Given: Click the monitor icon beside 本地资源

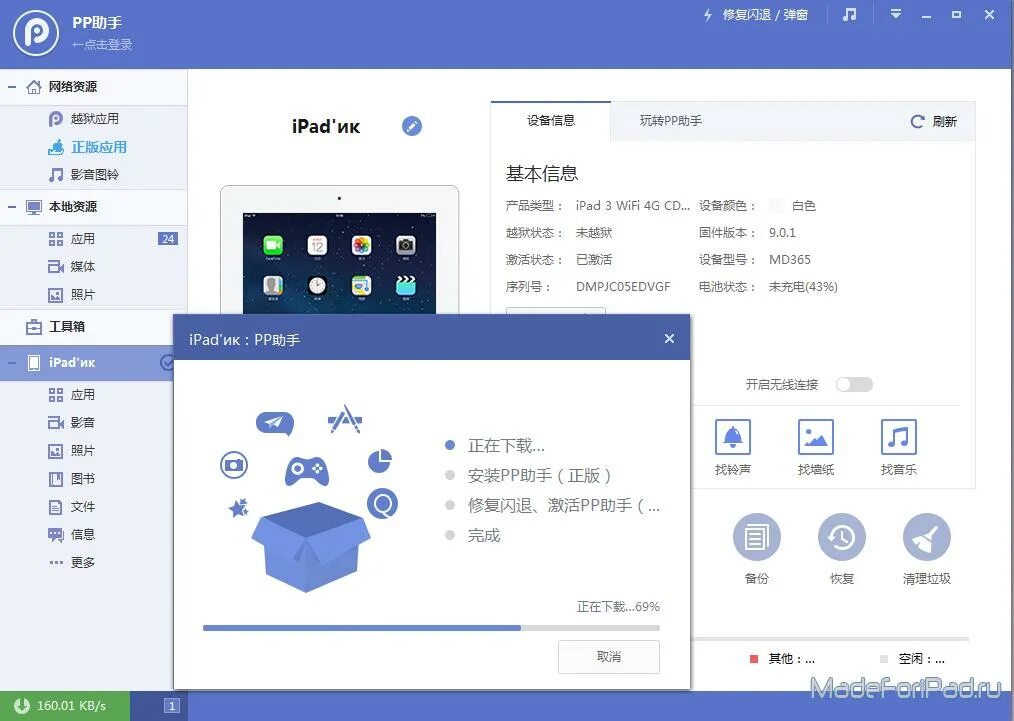Looking at the screenshot, I should [x=34, y=207].
